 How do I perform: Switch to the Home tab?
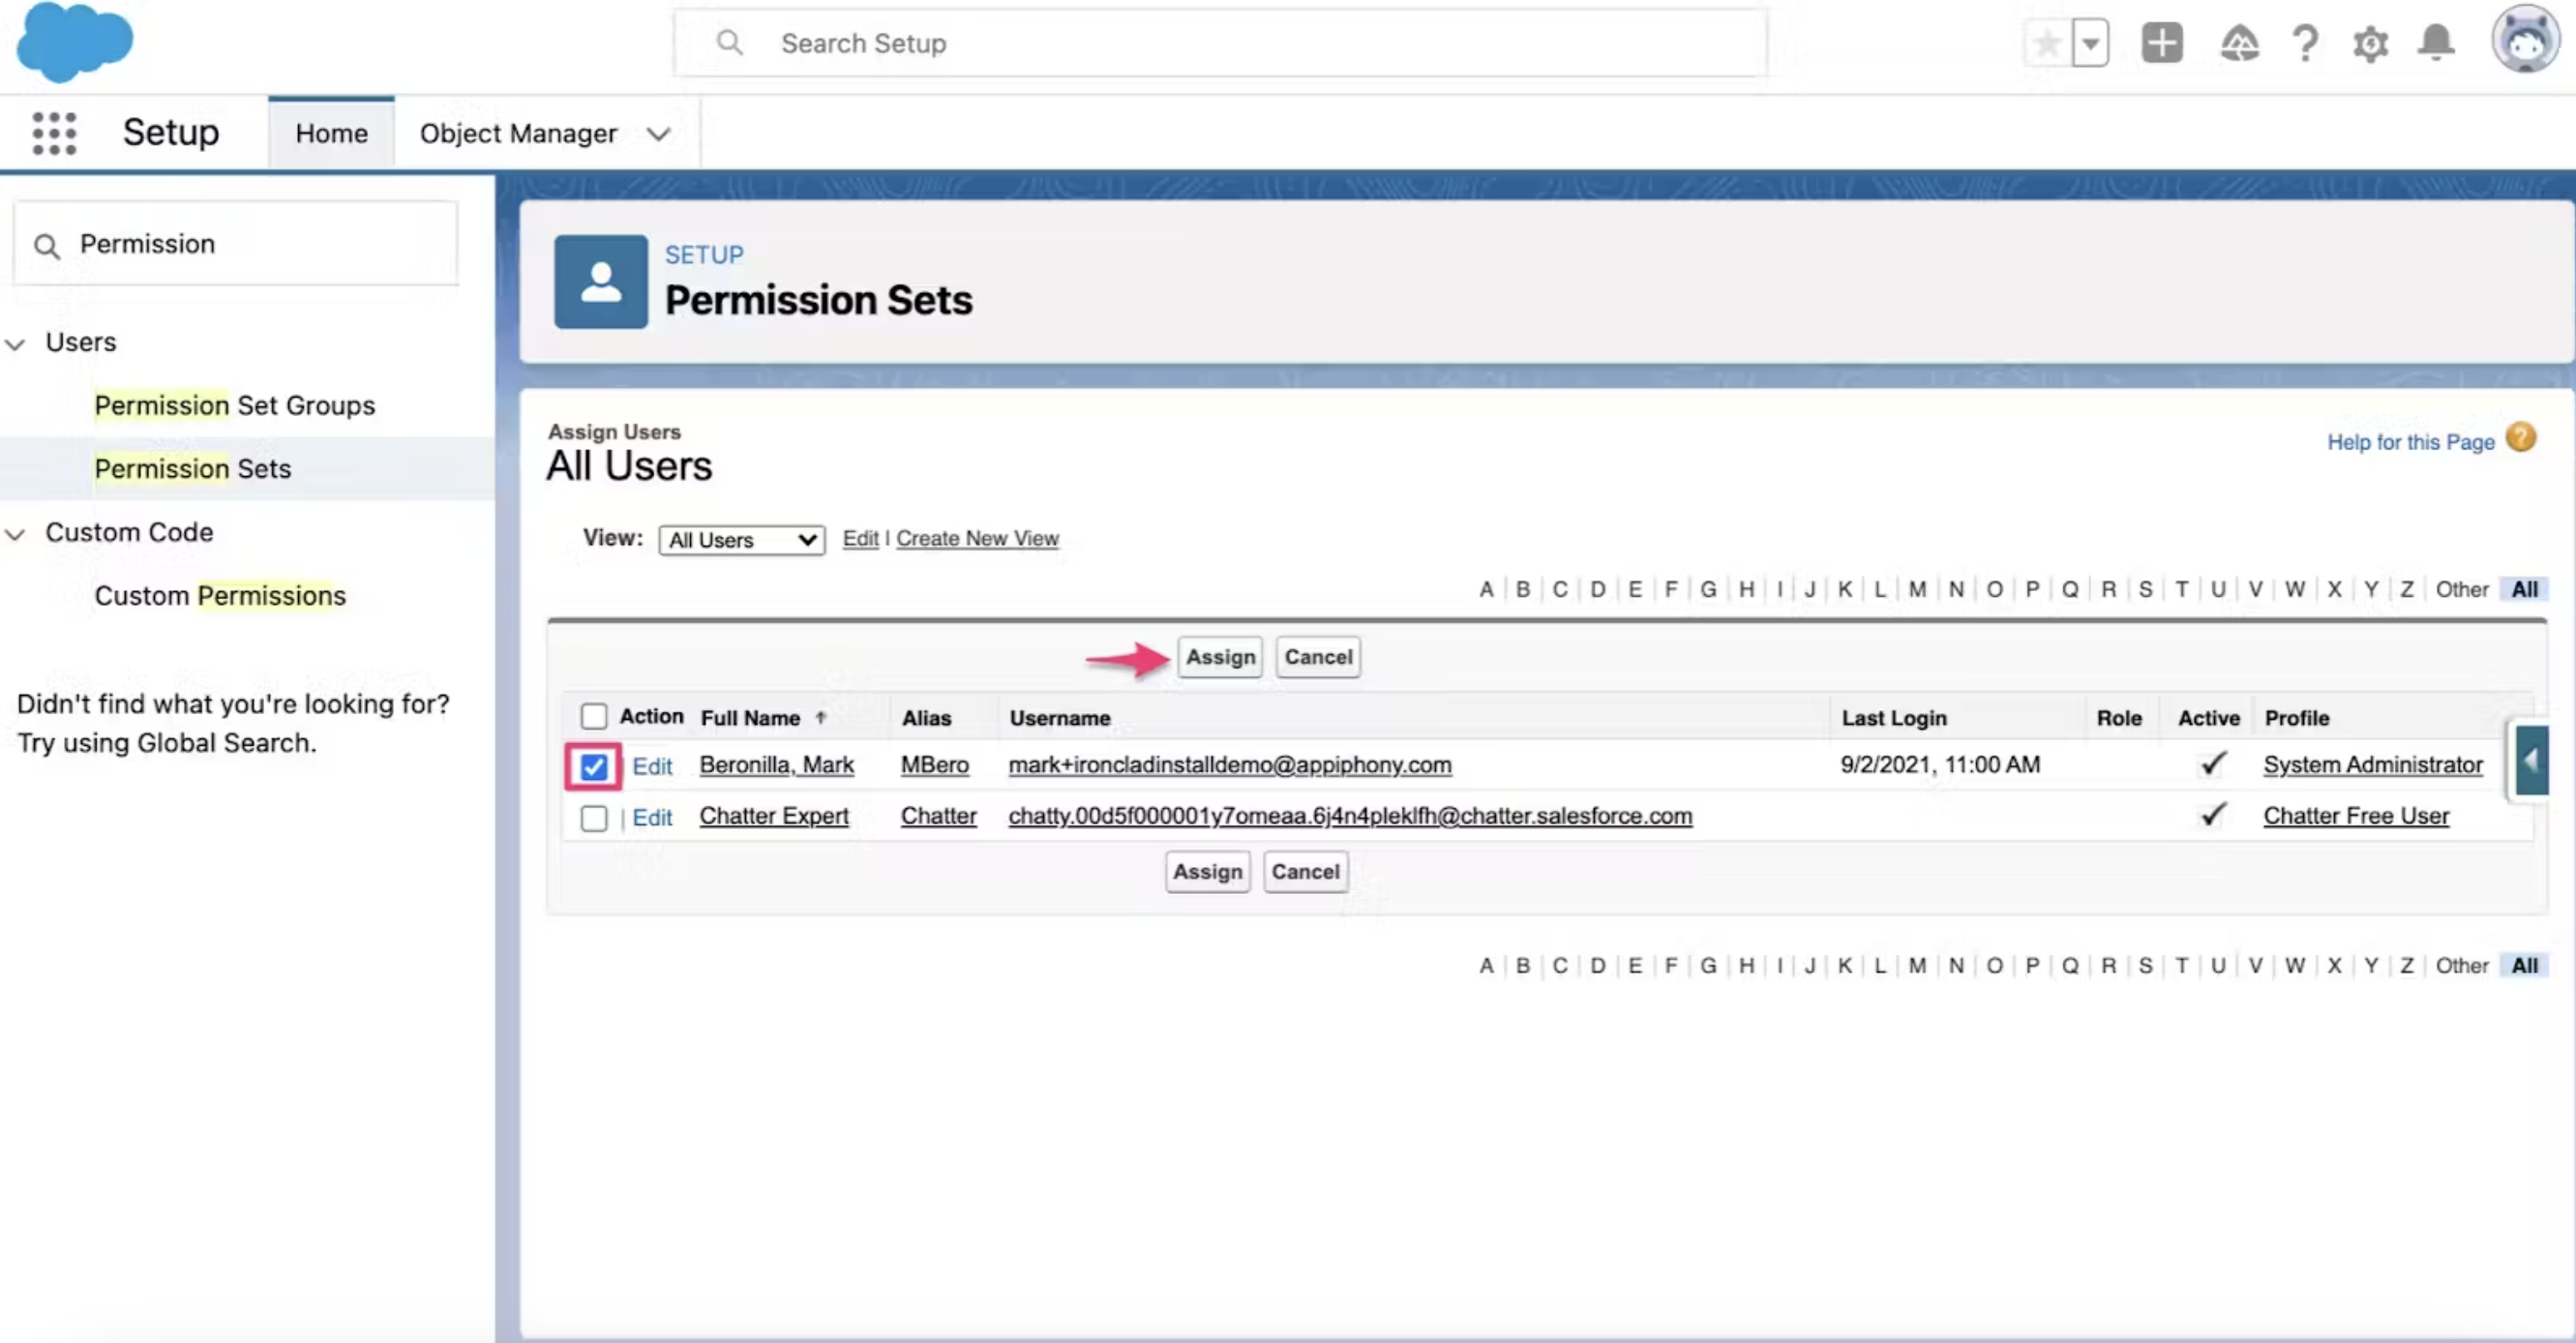point(331,133)
